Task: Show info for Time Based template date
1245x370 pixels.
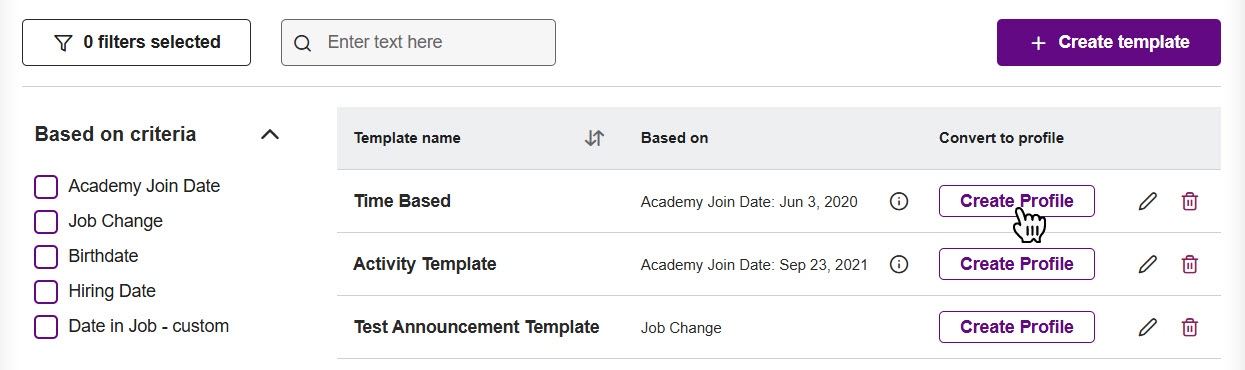Action: 899,201
